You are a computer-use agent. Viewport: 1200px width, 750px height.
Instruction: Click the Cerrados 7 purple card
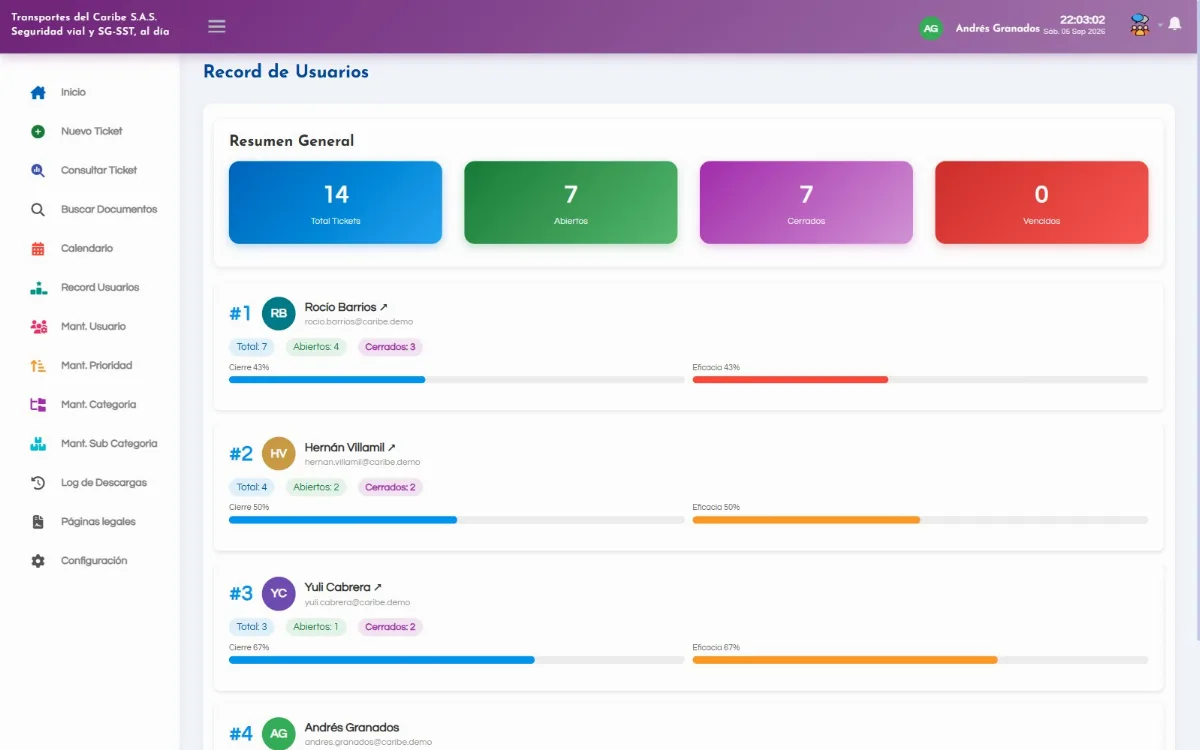[806, 202]
